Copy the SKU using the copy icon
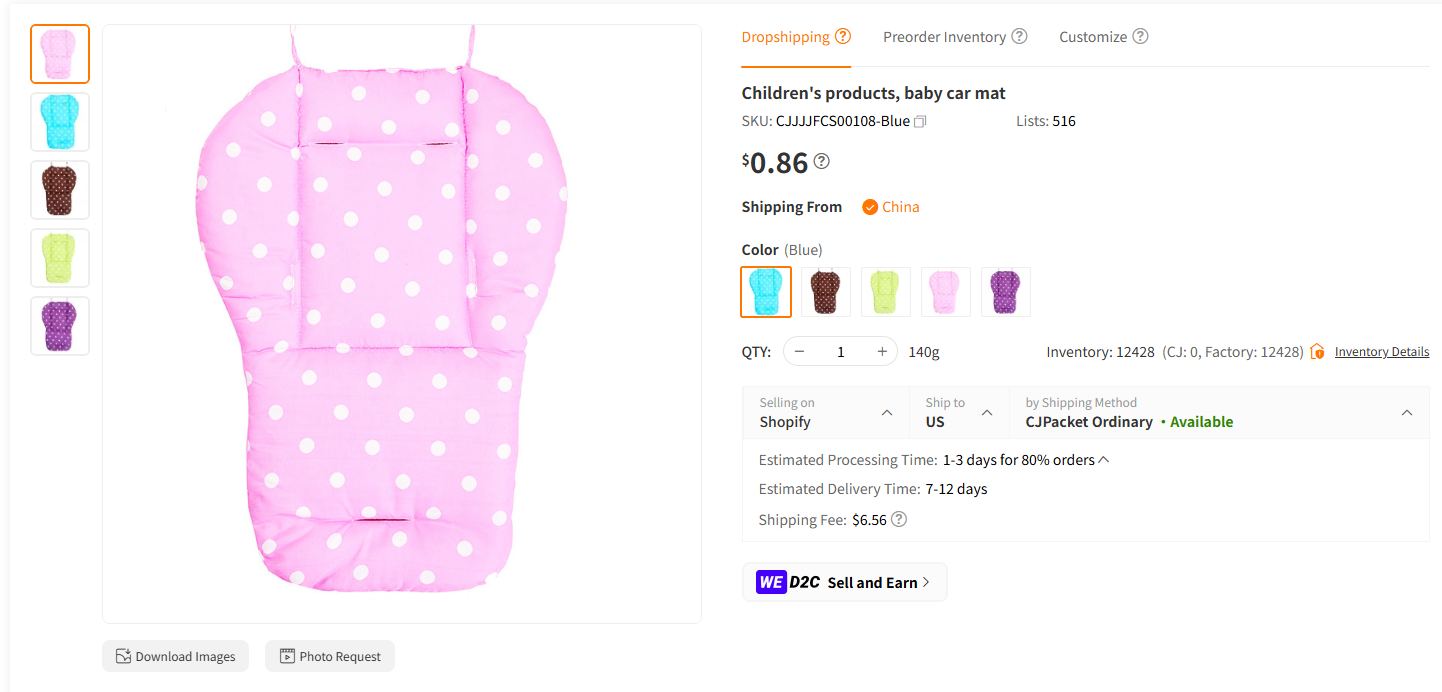Image resolution: width=1442 pixels, height=692 pixels. pyautogui.click(x=920, y=120)
